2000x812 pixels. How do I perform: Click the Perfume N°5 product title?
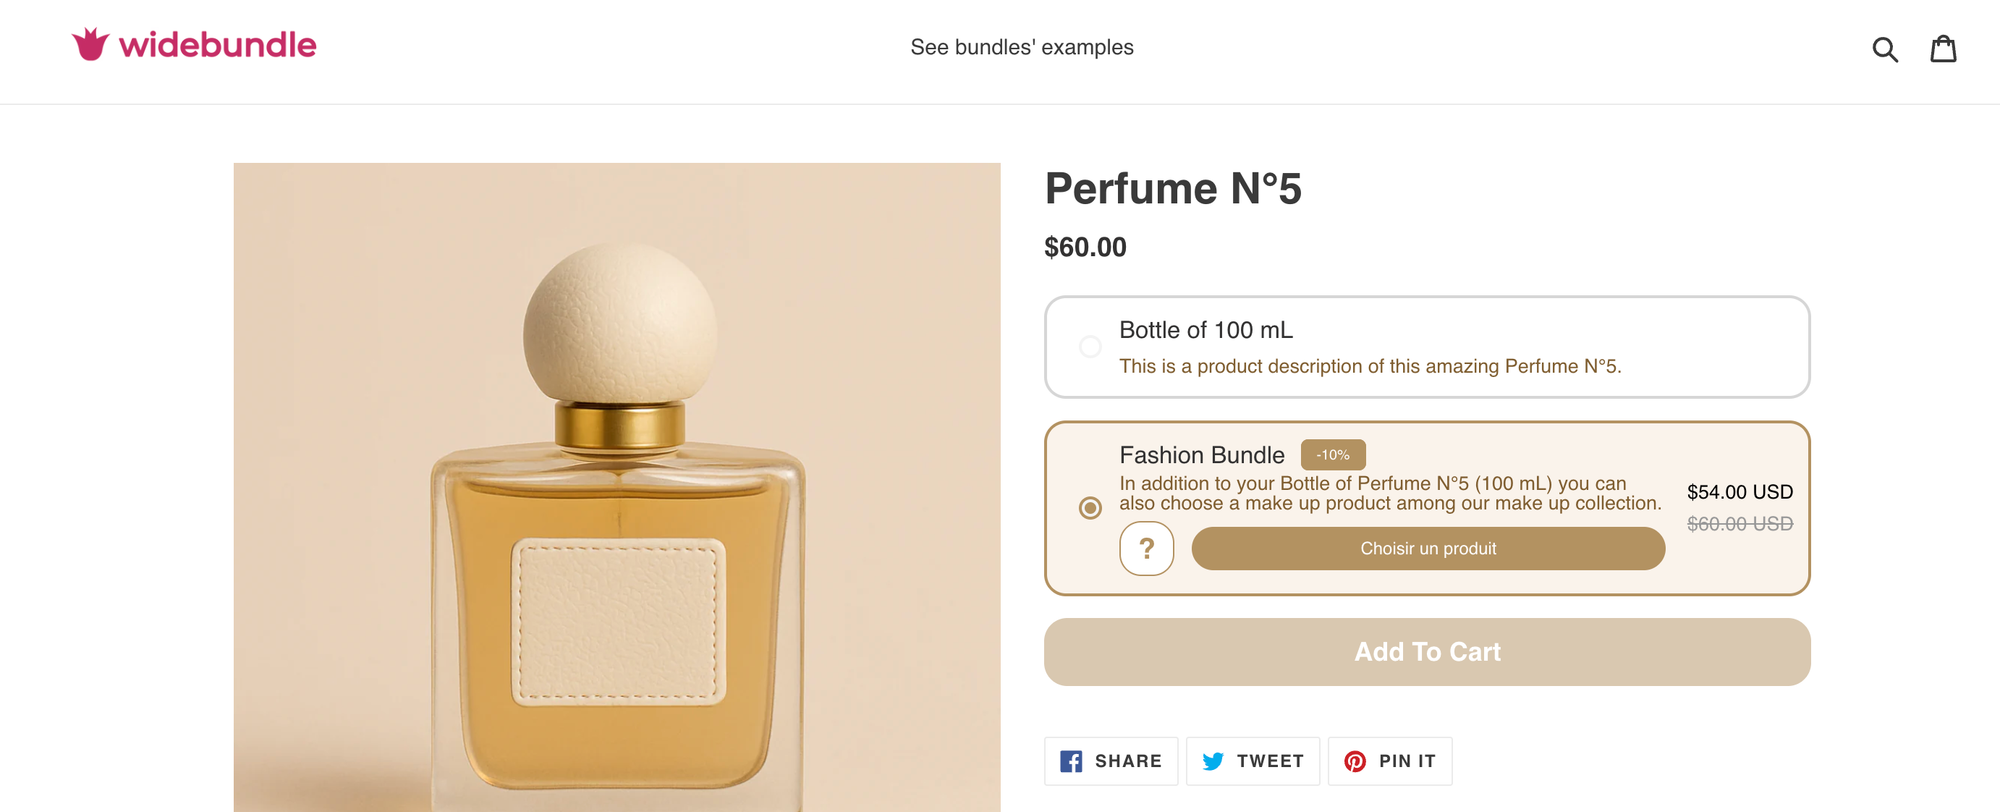(1172, 189)
